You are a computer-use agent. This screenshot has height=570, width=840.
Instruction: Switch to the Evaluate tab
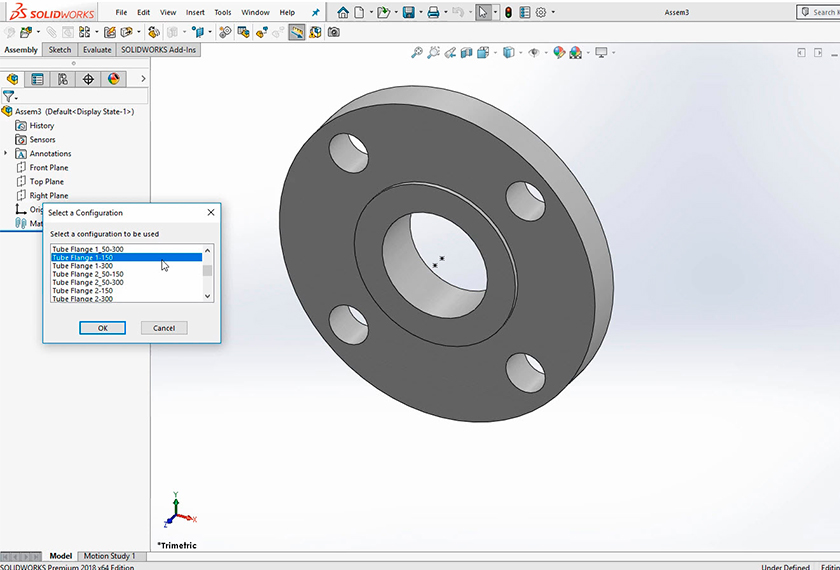(97, 49)
